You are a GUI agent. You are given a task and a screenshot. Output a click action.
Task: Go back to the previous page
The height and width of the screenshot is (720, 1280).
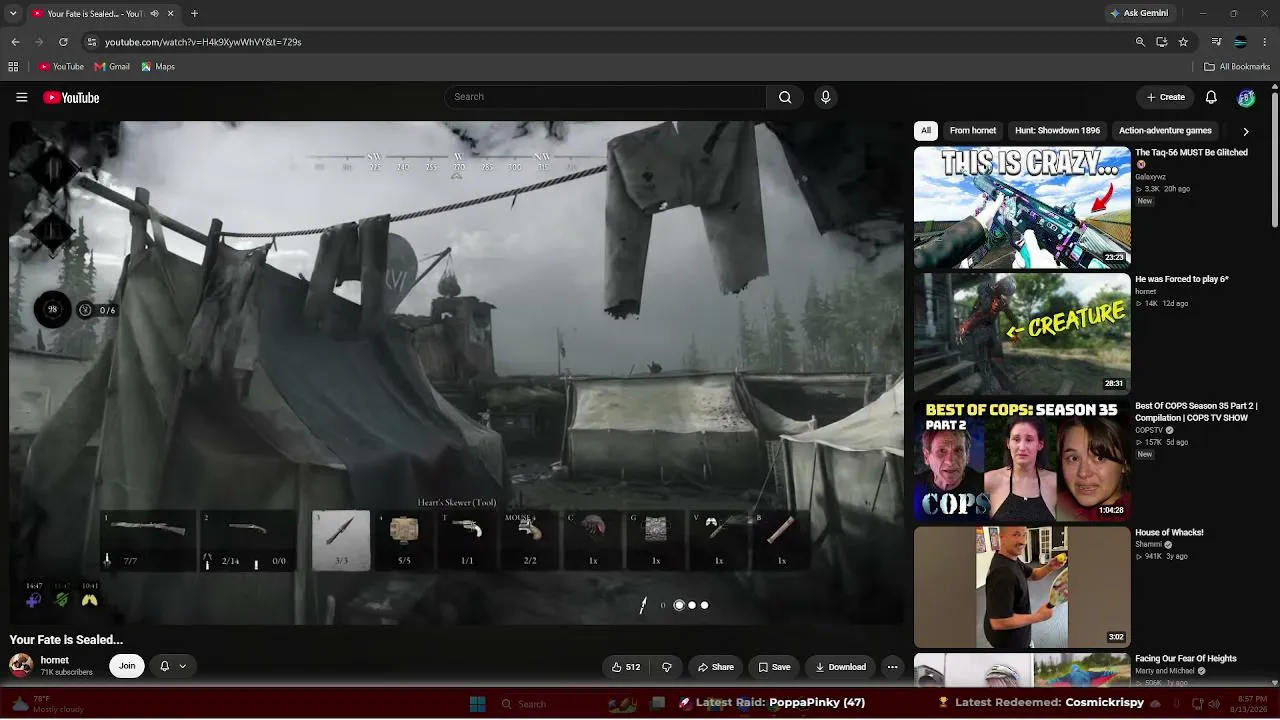coord(15,42)
